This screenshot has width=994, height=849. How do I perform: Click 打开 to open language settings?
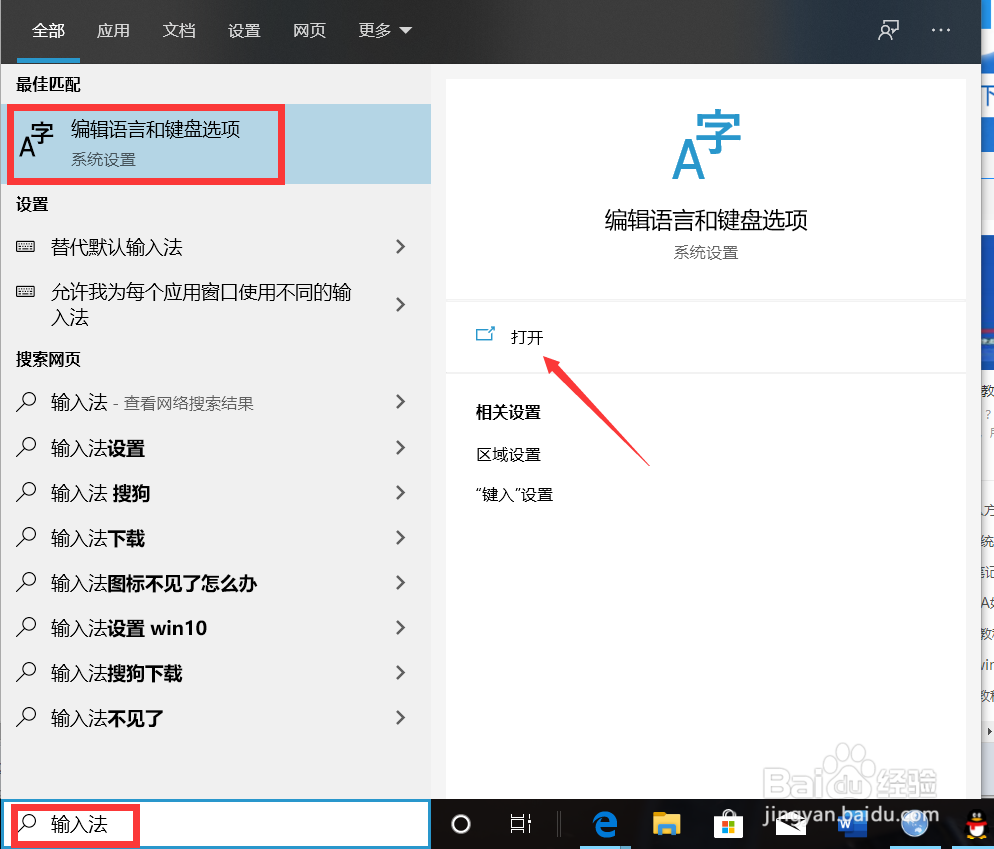(528, 337)
